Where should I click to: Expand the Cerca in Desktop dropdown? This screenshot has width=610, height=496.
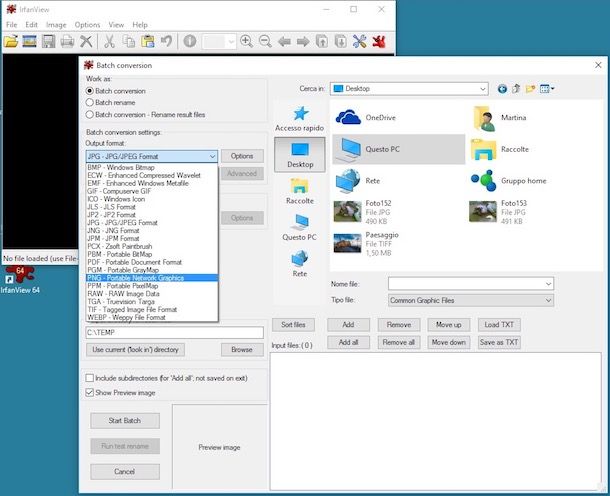click(483, 89)
